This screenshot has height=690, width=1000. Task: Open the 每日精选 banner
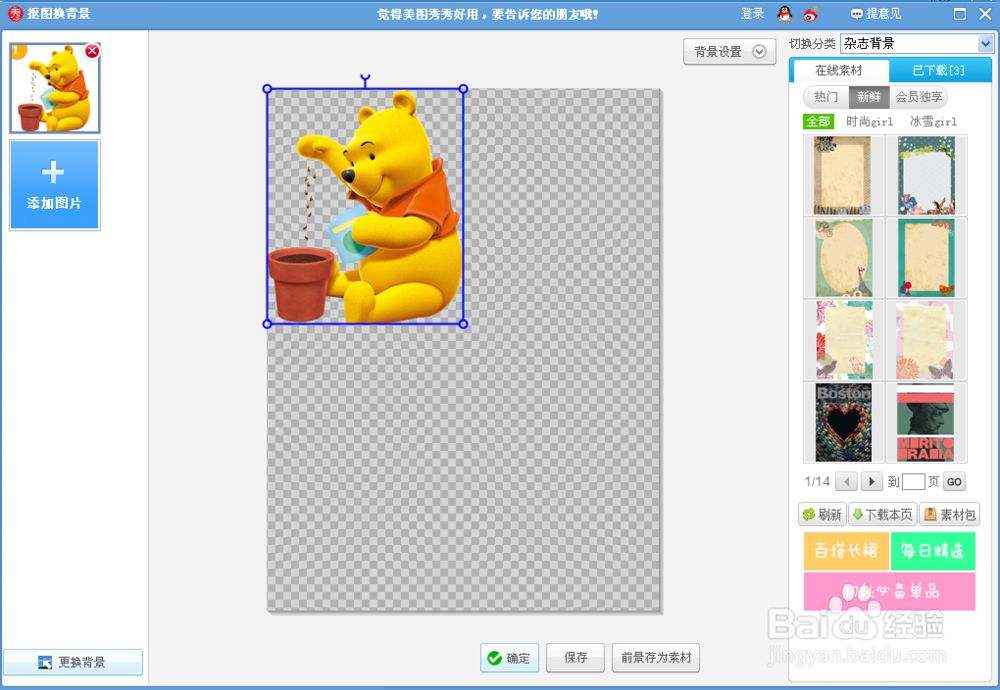coord(933,551)
